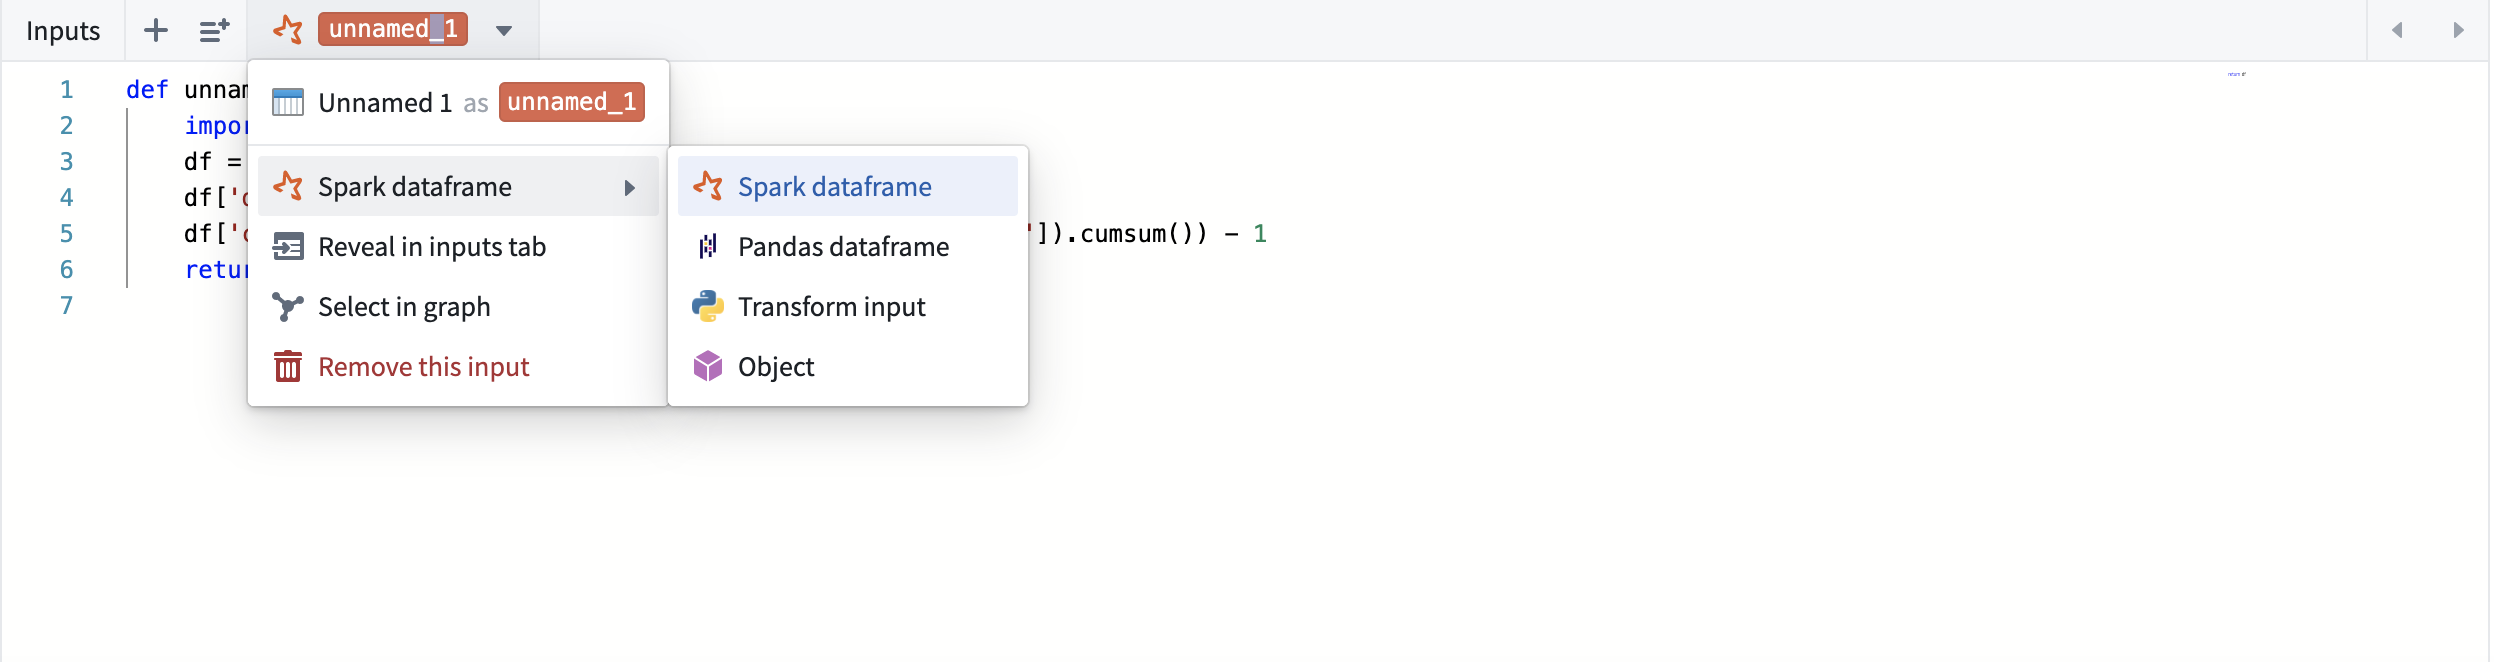
Task: Open the unnamed_1 input dropdown arrow
Action: [504, 30]
